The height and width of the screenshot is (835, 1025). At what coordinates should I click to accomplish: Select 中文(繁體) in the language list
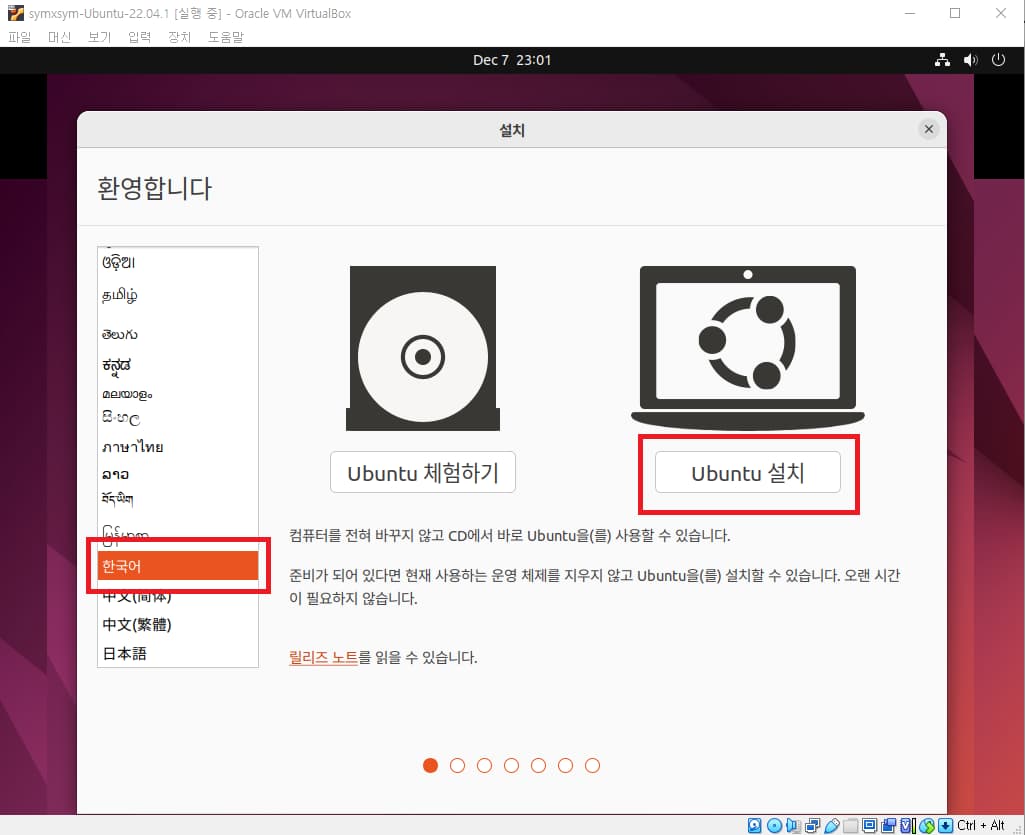(x=178, y=624)
